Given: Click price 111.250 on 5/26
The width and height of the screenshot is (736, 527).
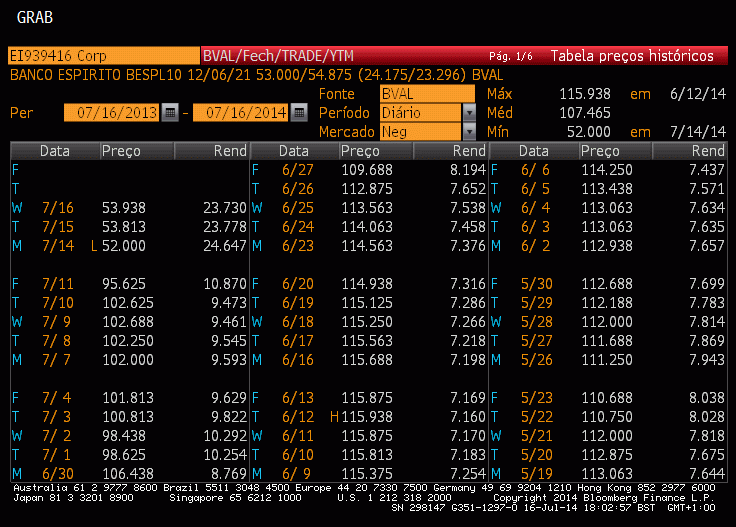Looking at the screenshot, I should click(607, 360).
